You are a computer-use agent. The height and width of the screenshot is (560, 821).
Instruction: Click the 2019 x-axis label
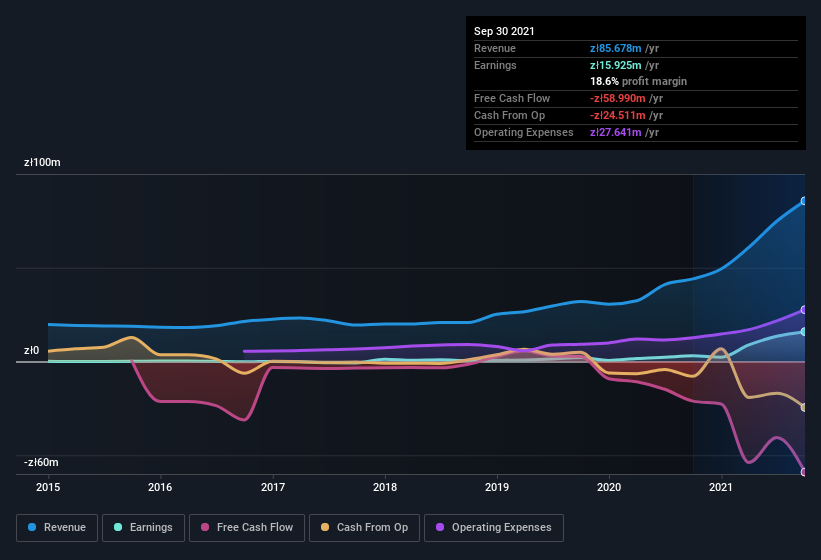pos(497,487)
